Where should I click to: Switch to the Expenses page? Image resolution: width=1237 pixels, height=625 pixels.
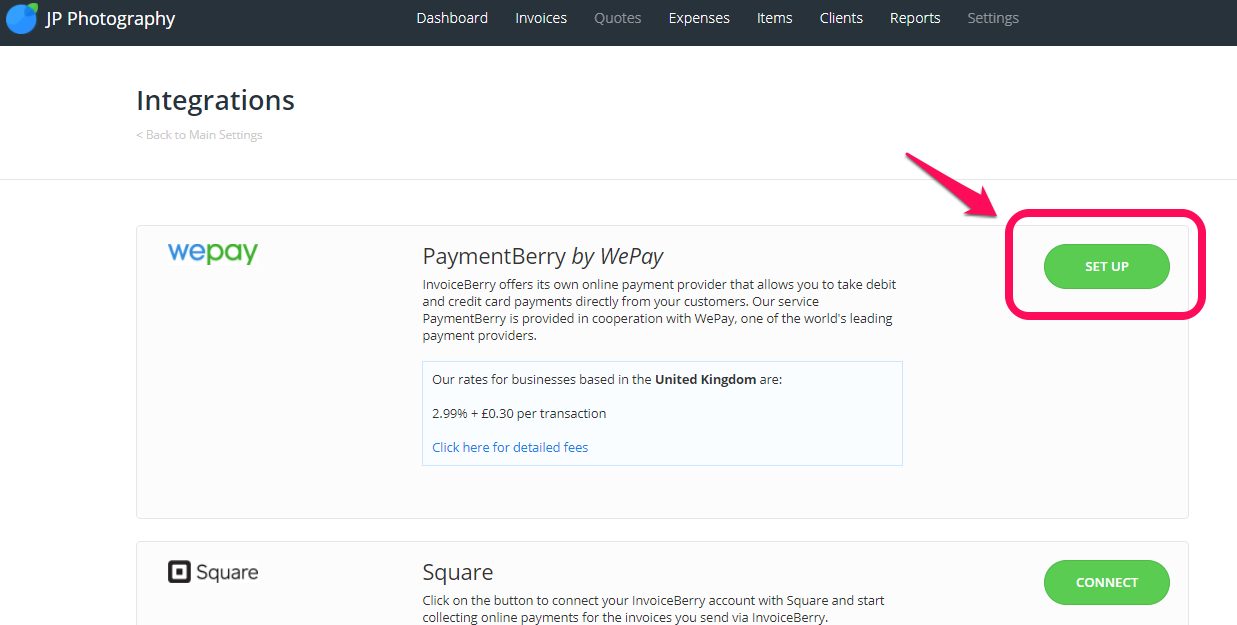pyautogui.click(x=699, y=18)
